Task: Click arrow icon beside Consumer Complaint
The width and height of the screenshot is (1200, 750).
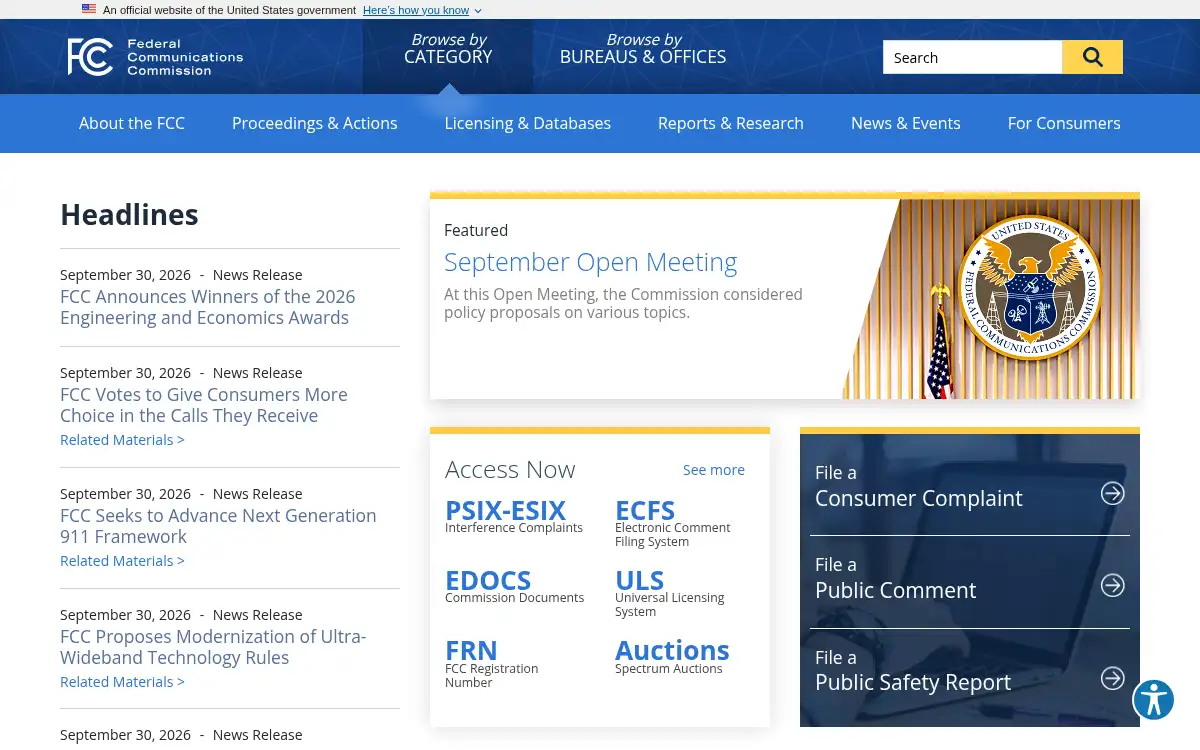Action: [1113, 493]
